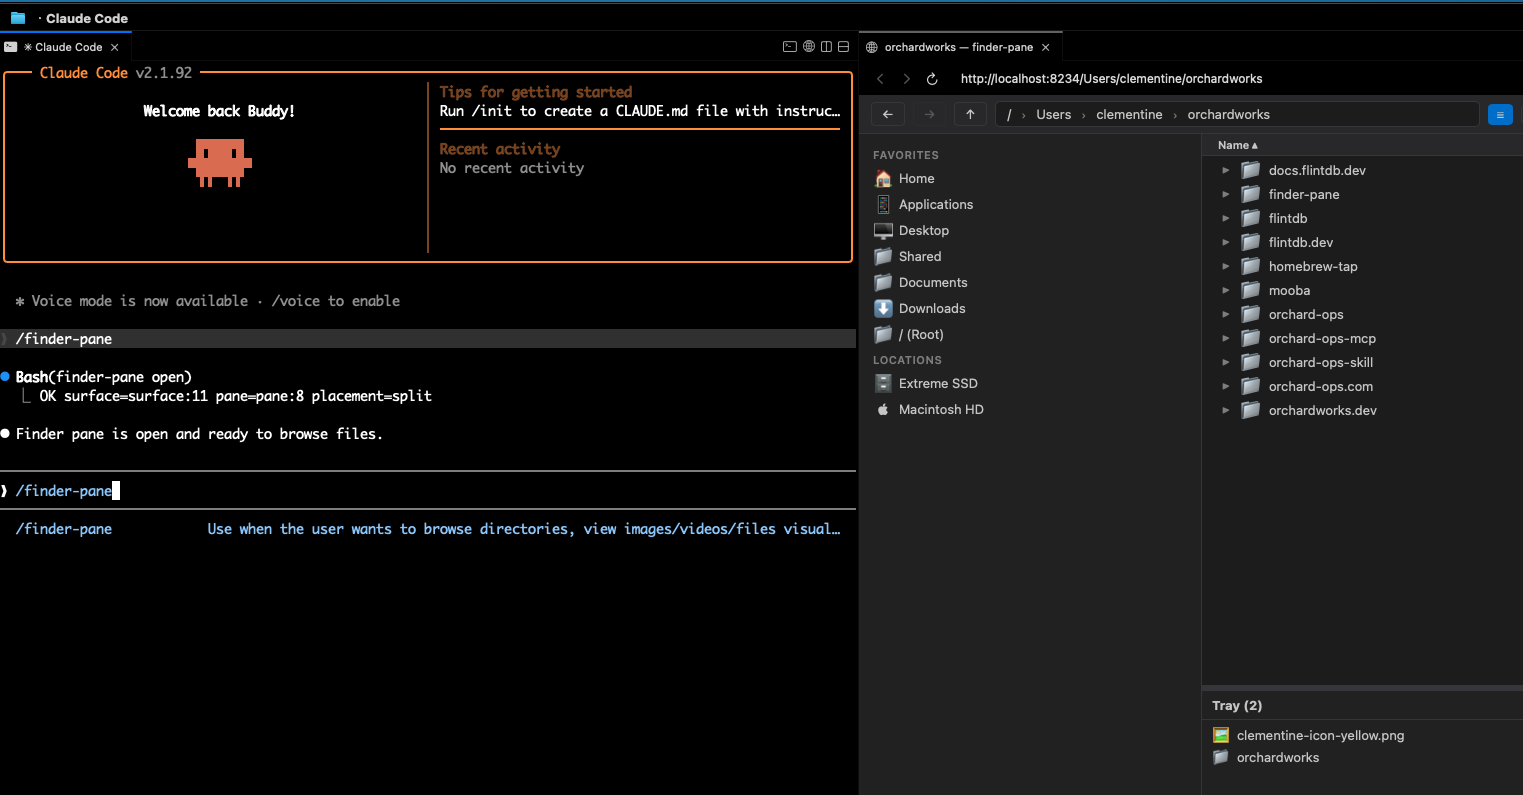This screenshot has height=795, width=1523.
Task: Switch to orchardworks — finder-pane tab
Action: click(x=960, y=47)
